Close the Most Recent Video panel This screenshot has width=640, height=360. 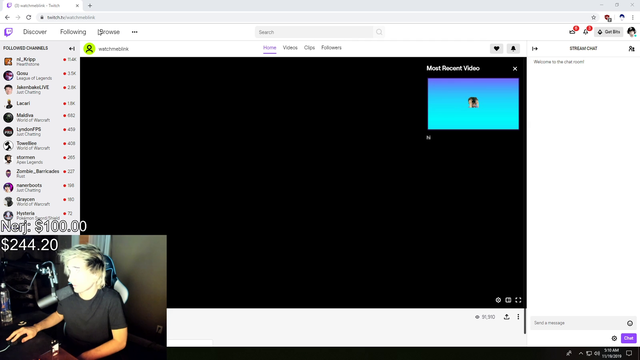coord(515,69)
